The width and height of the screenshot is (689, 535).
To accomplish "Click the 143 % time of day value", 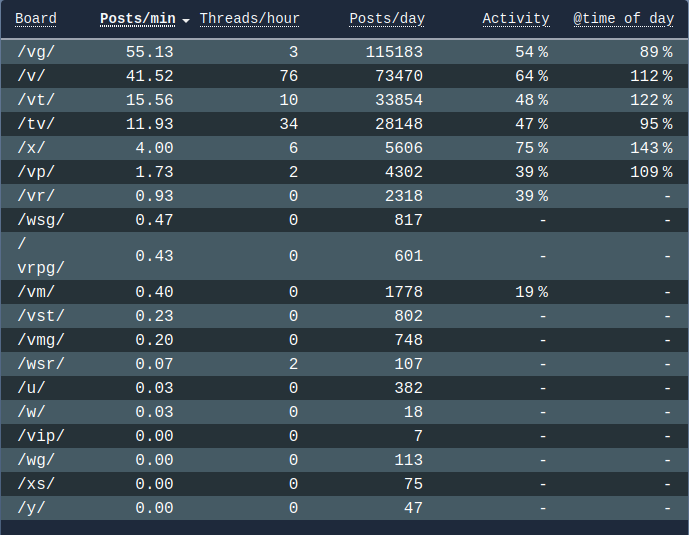I will pyautogui.click(x=652, y=148).
